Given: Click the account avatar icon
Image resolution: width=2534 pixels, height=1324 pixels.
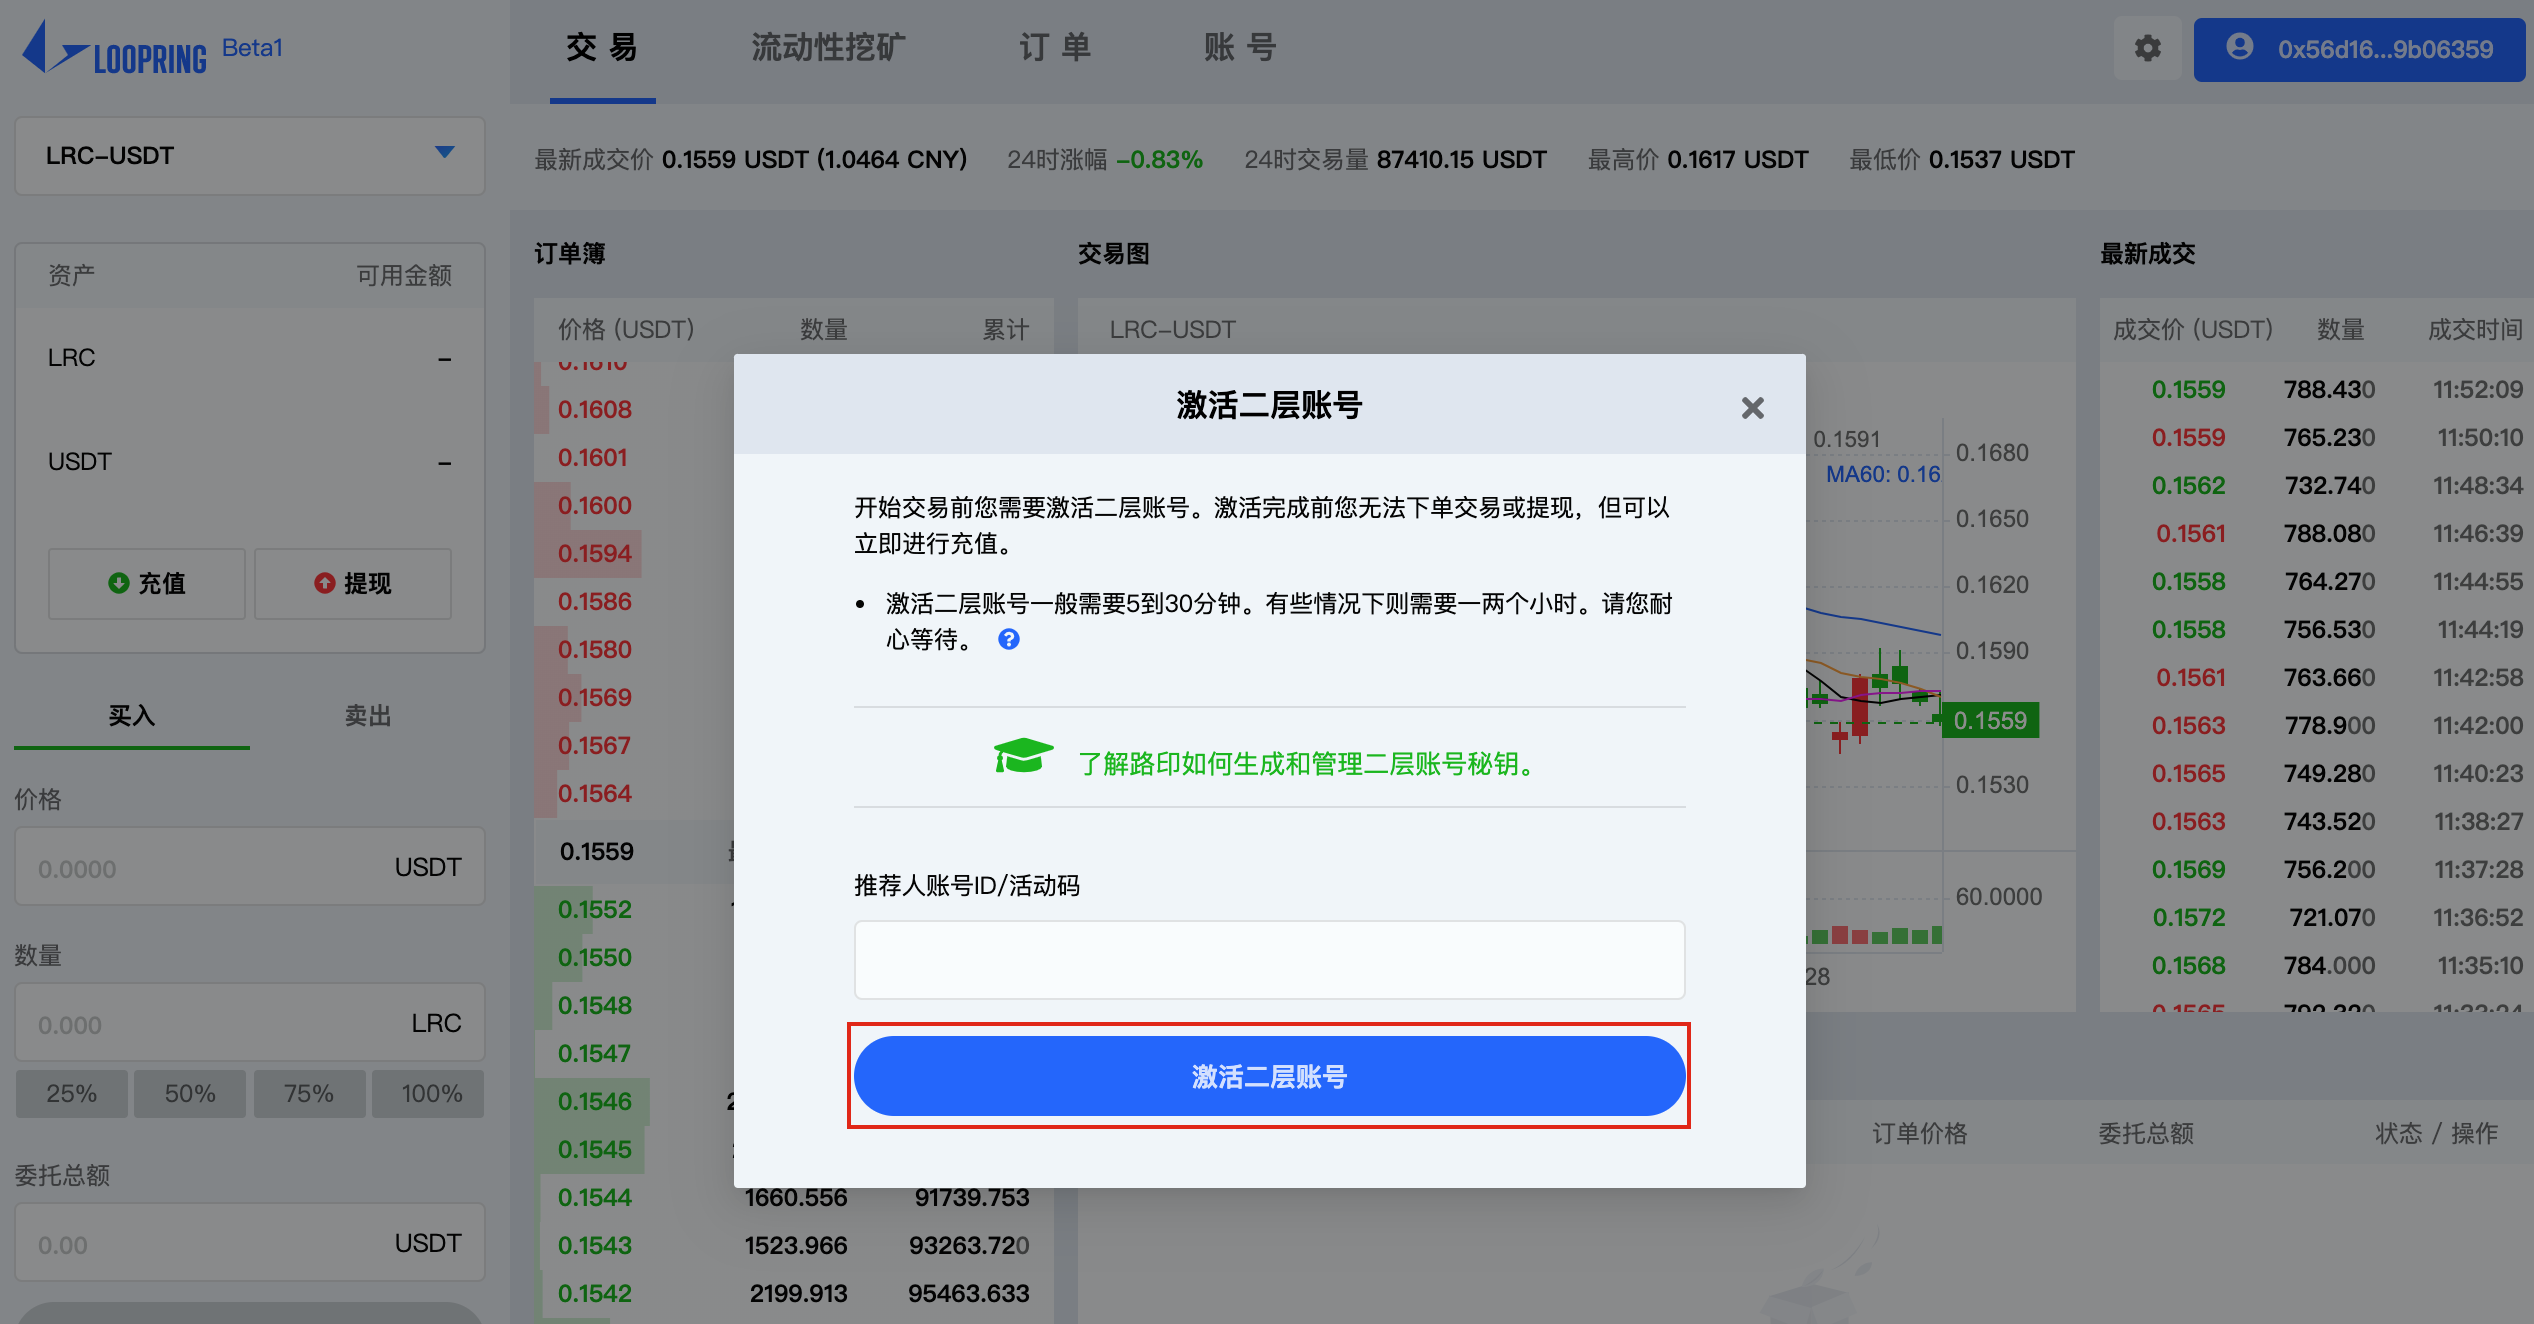Looking at the screenshot, I should coord(2239,47).
